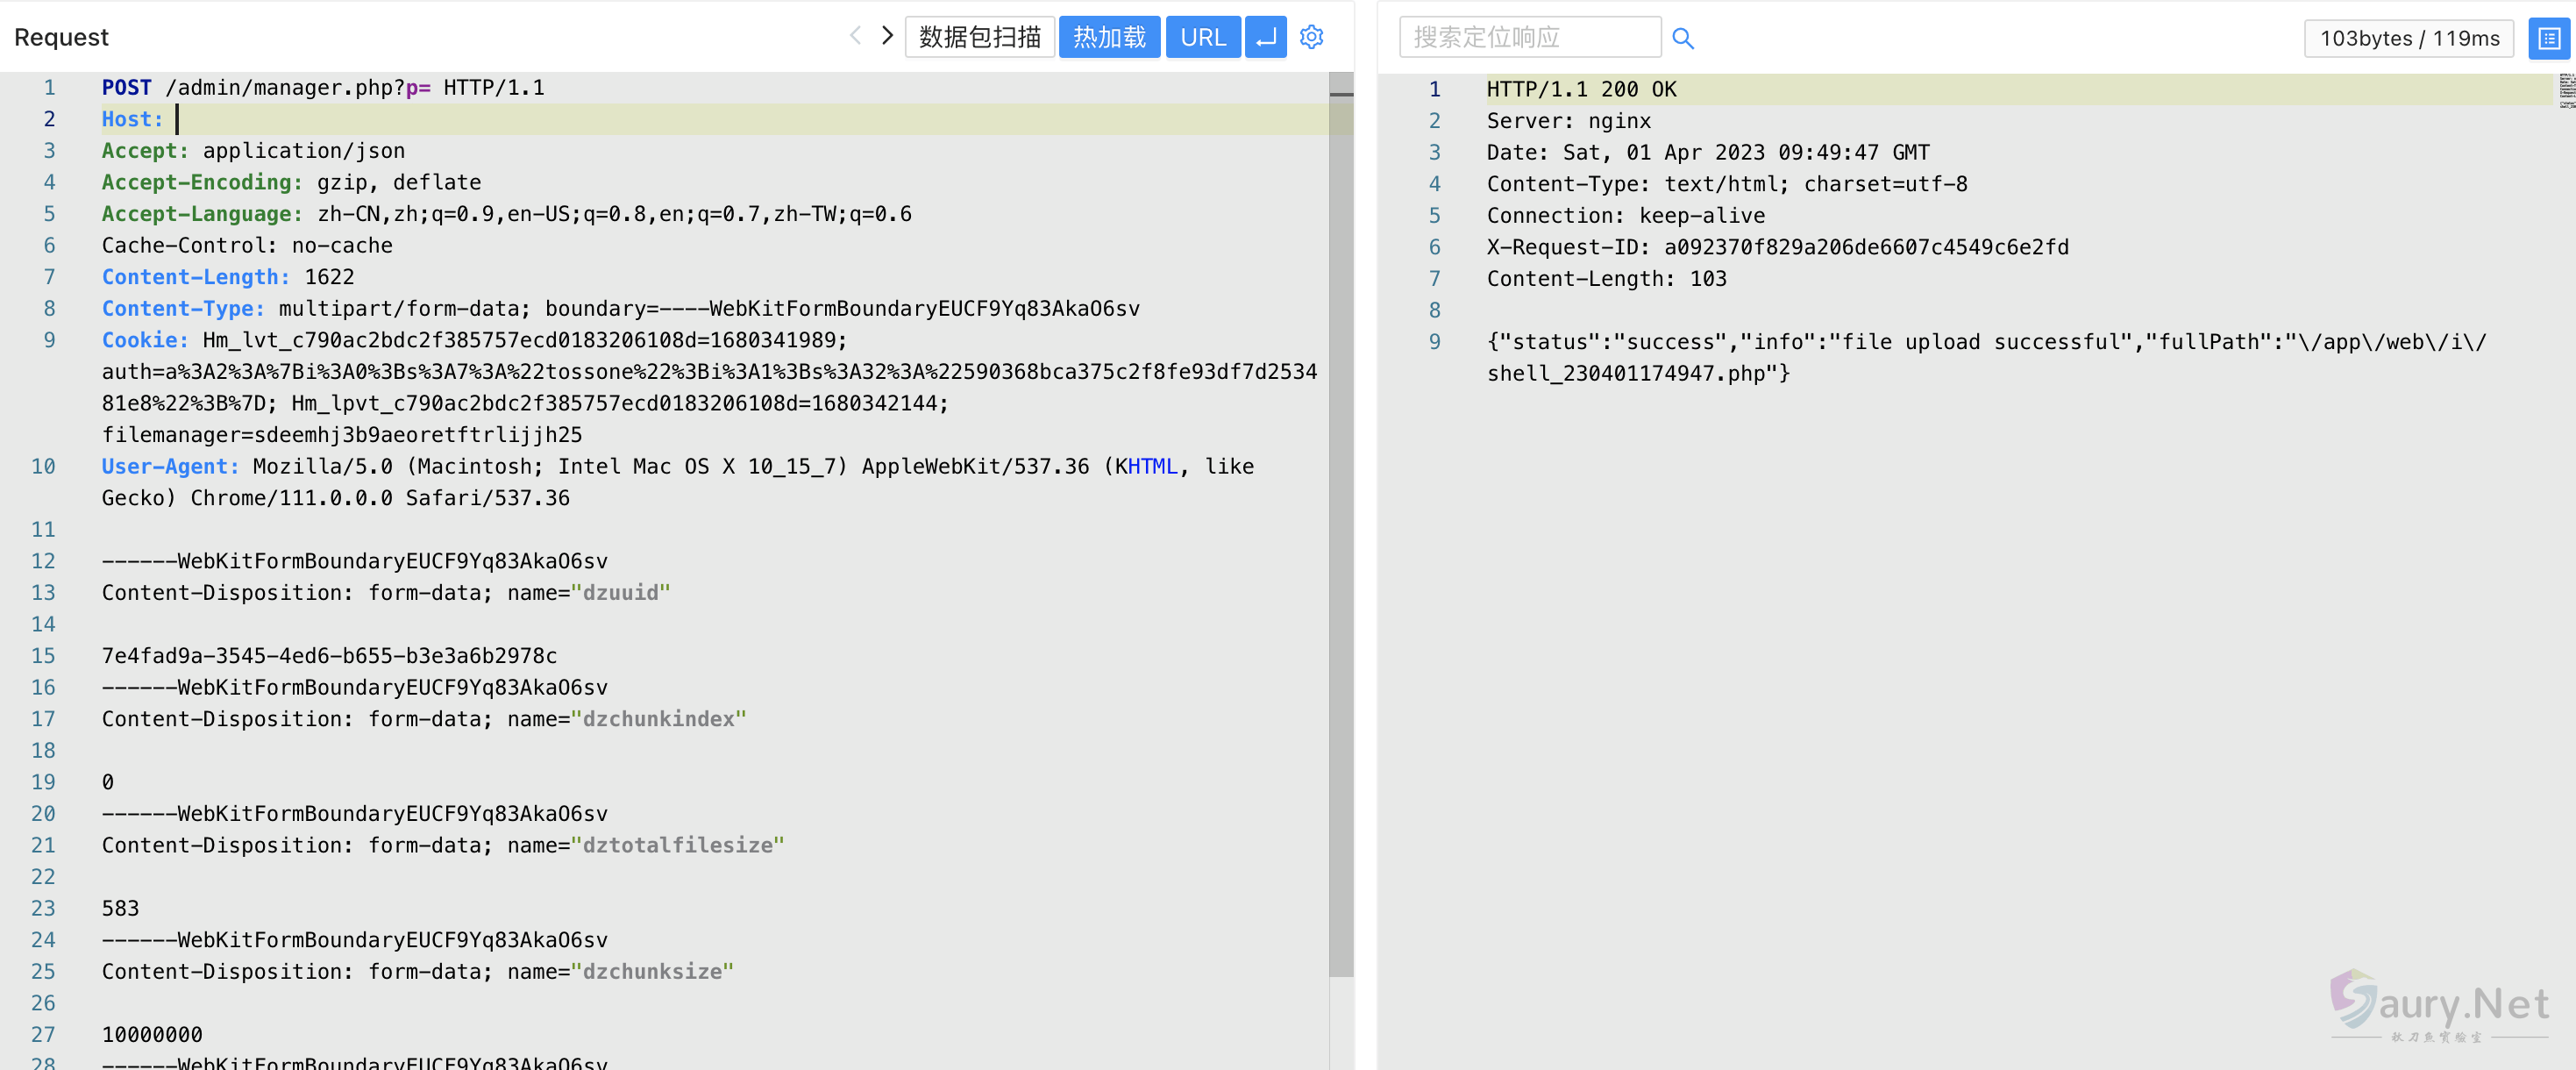Click the next request arrow
2576x1070 pixels.
[887, 37]
